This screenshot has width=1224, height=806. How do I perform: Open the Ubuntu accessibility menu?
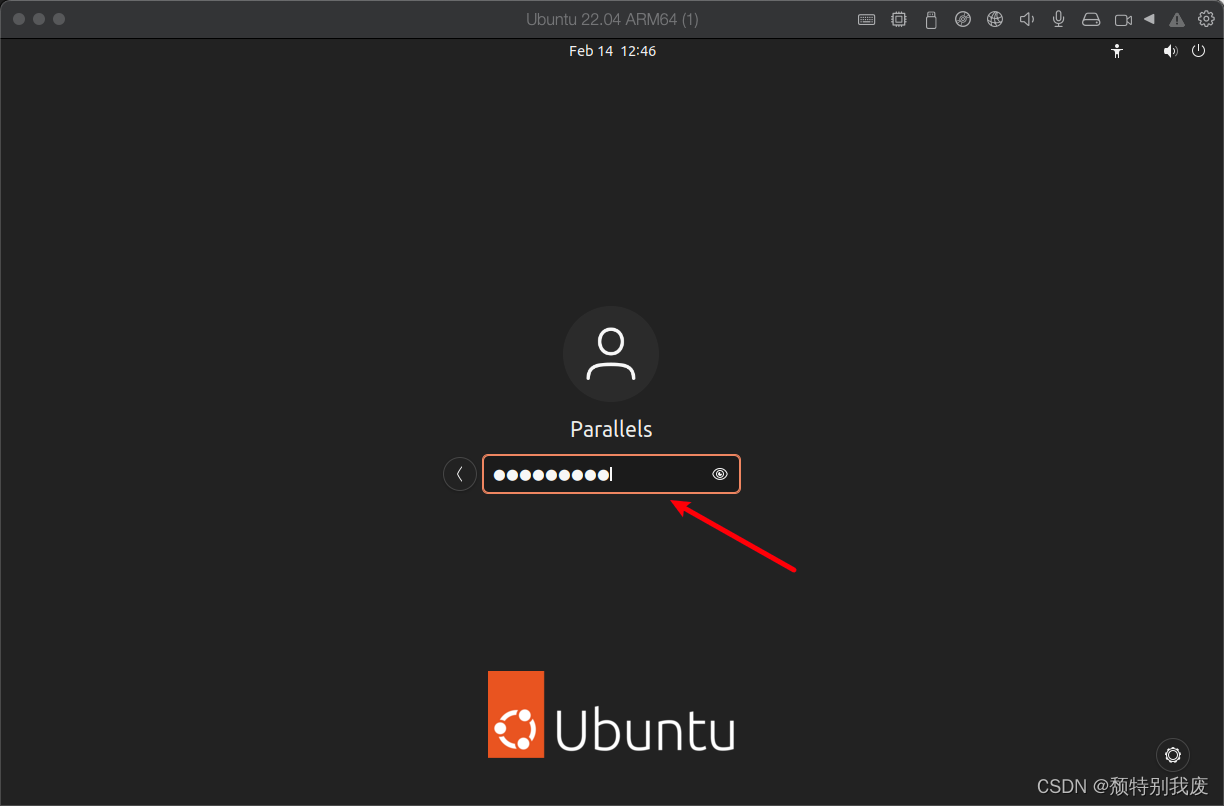[1118, 51]
